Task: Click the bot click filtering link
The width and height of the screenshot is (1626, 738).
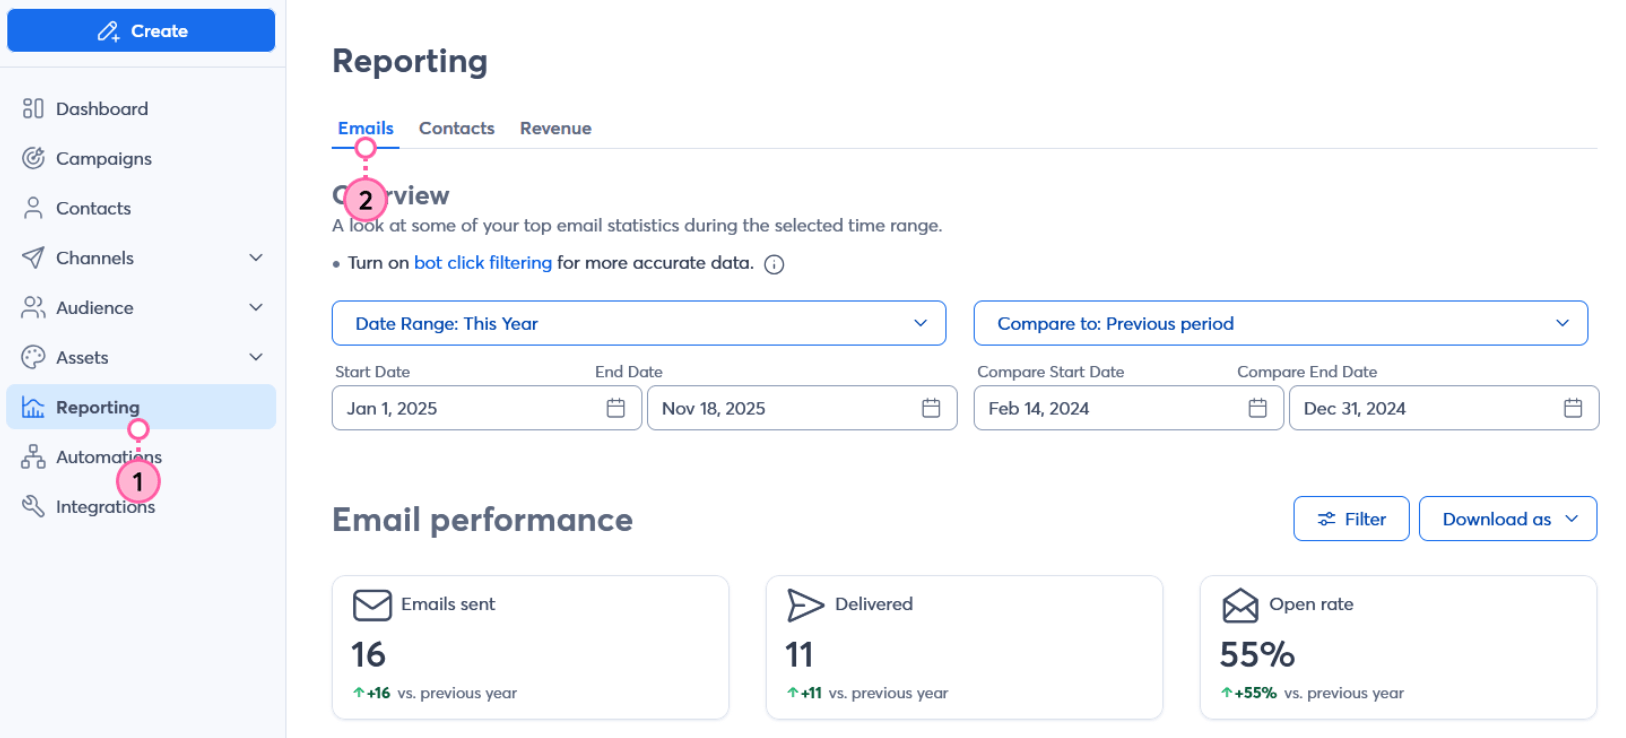Action: tap(483, 262)
